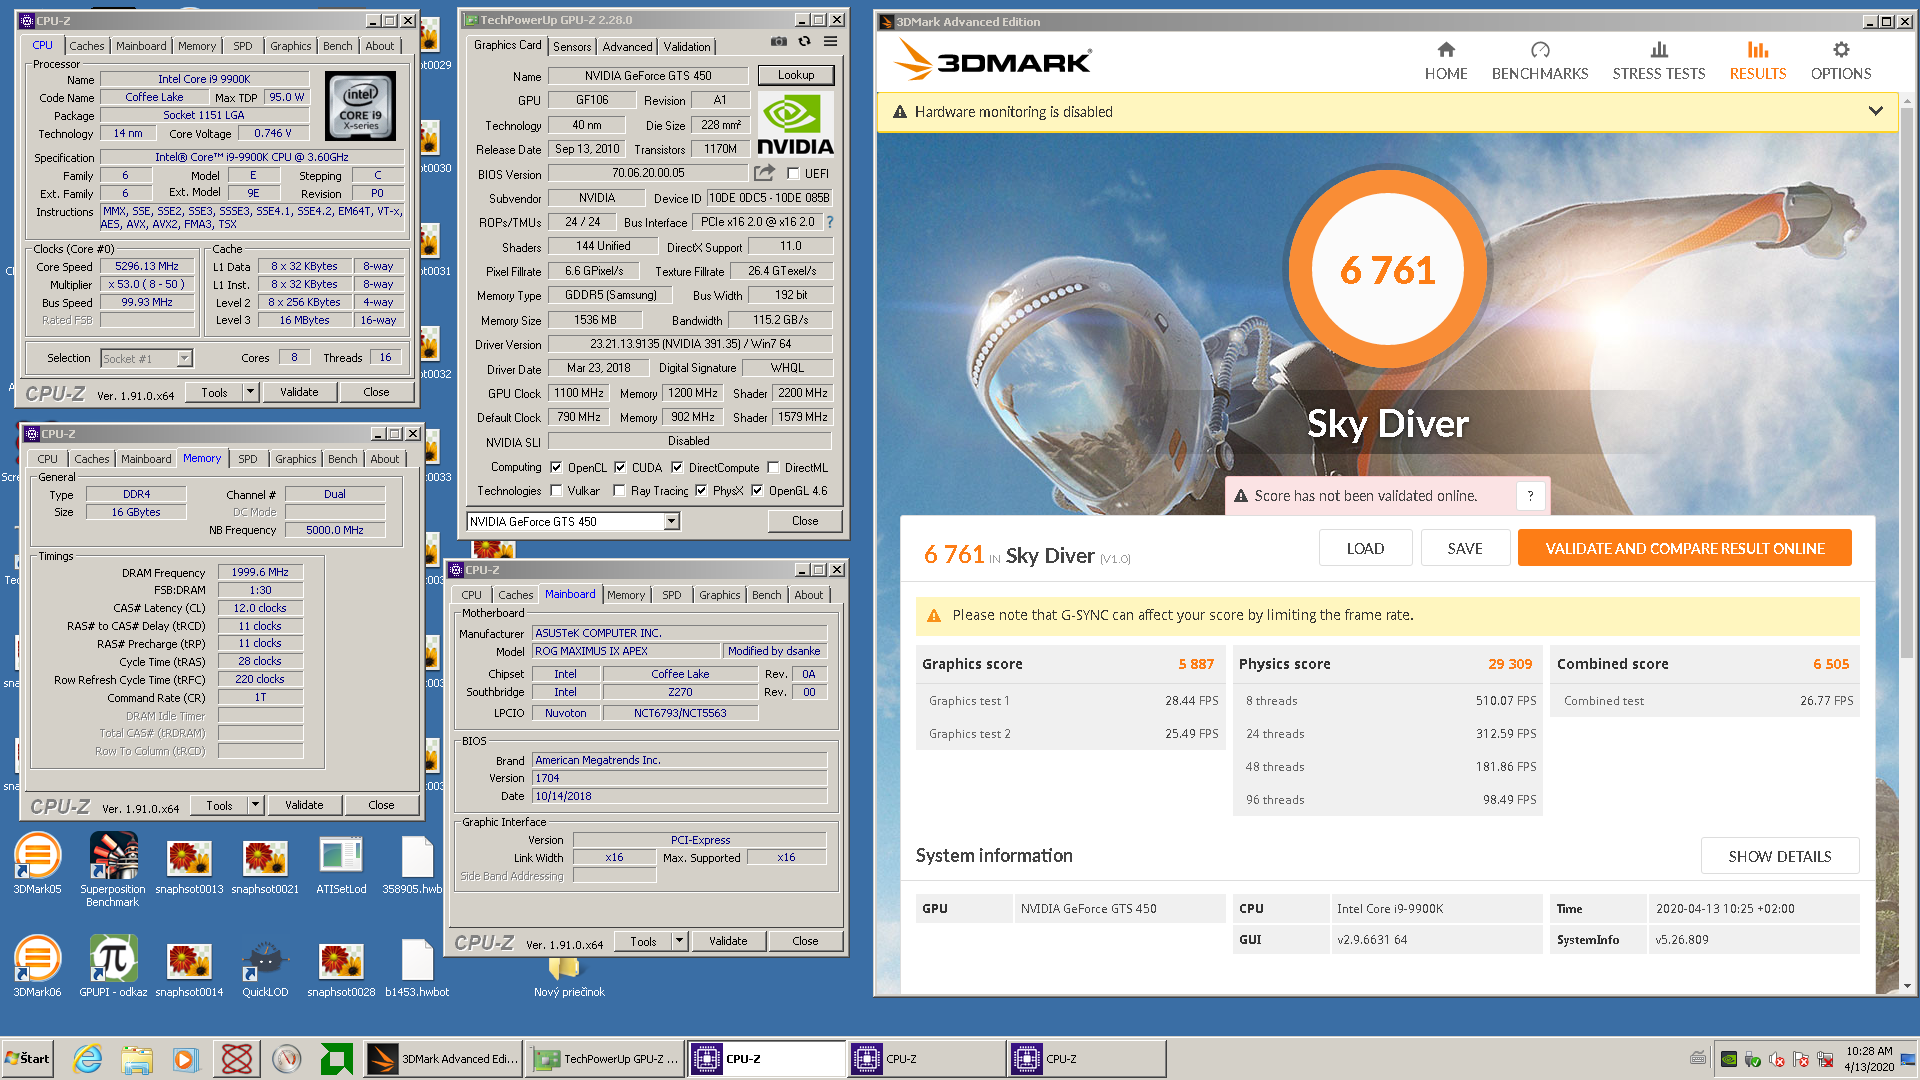
Task: Open the Advanced tab in GPU-Z
Action: (627, 46)
